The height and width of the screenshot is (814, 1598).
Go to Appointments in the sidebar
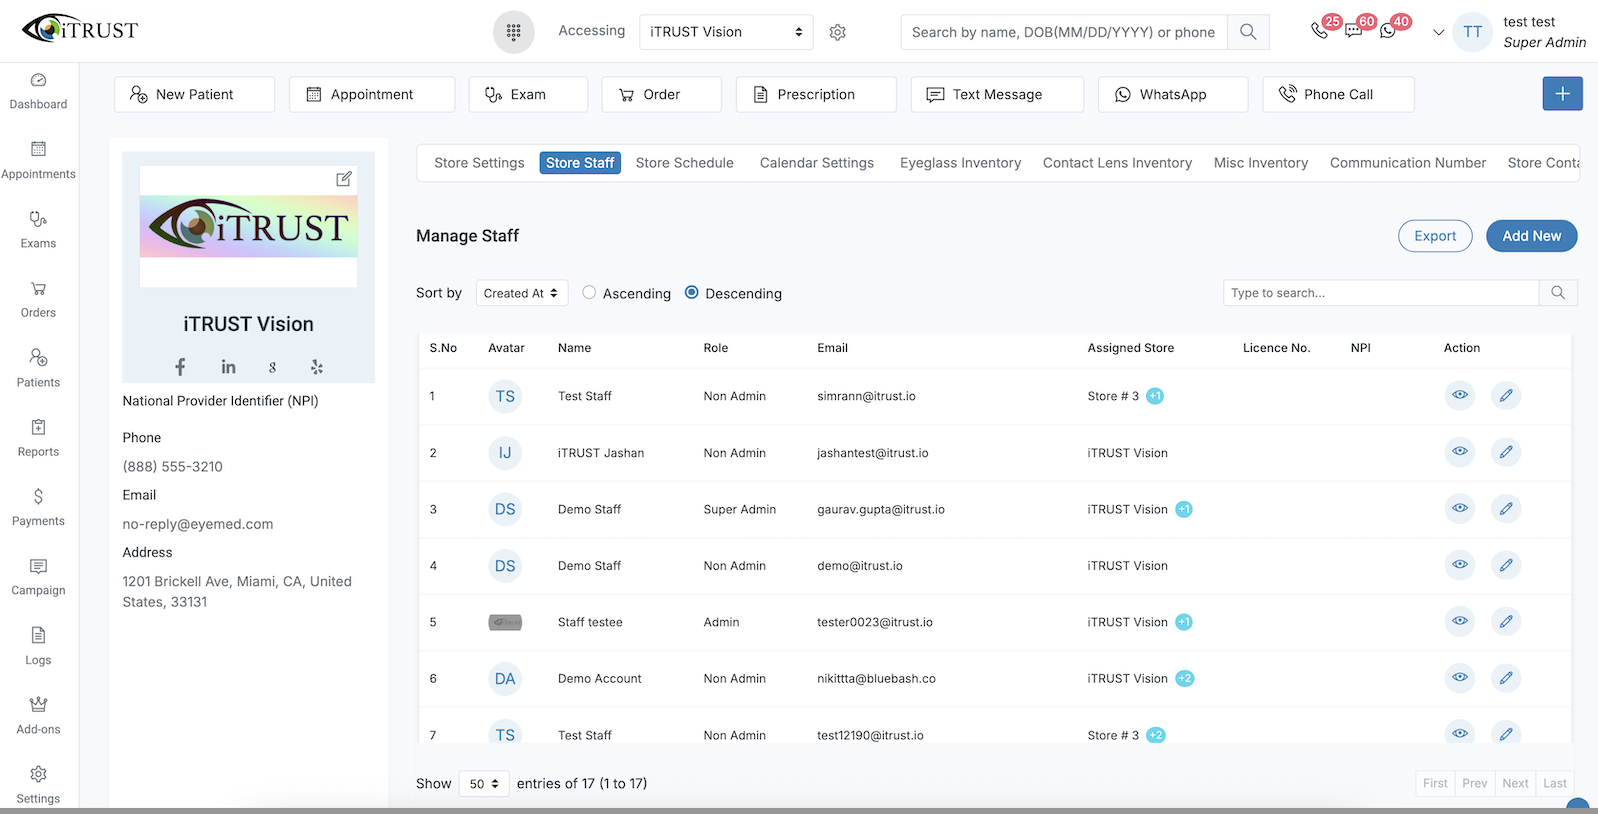tap(38, 161)
